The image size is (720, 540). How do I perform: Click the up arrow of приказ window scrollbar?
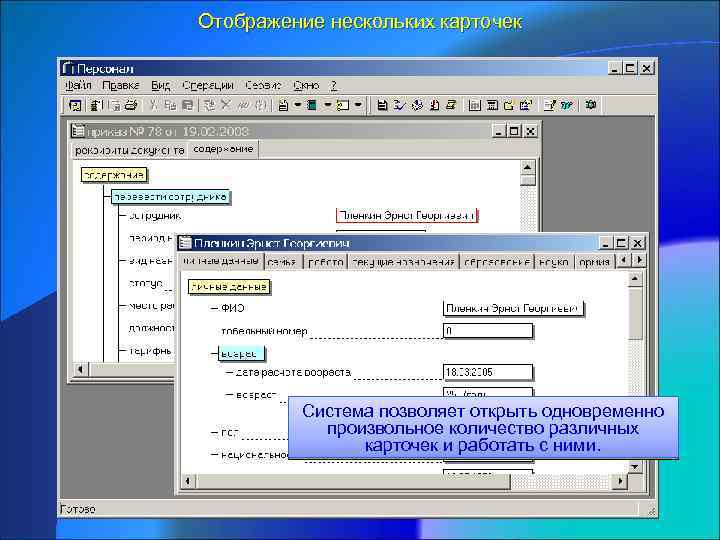528,168
